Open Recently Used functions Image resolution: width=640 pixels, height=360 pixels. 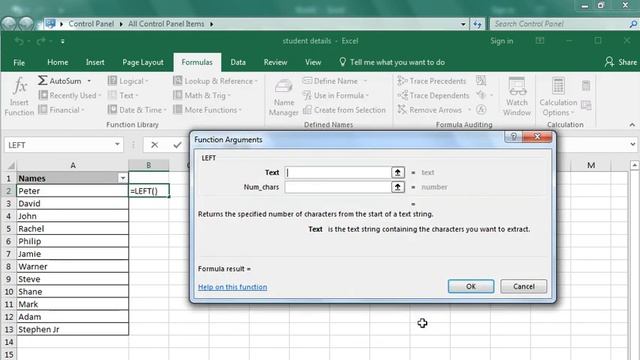(70, 96)
